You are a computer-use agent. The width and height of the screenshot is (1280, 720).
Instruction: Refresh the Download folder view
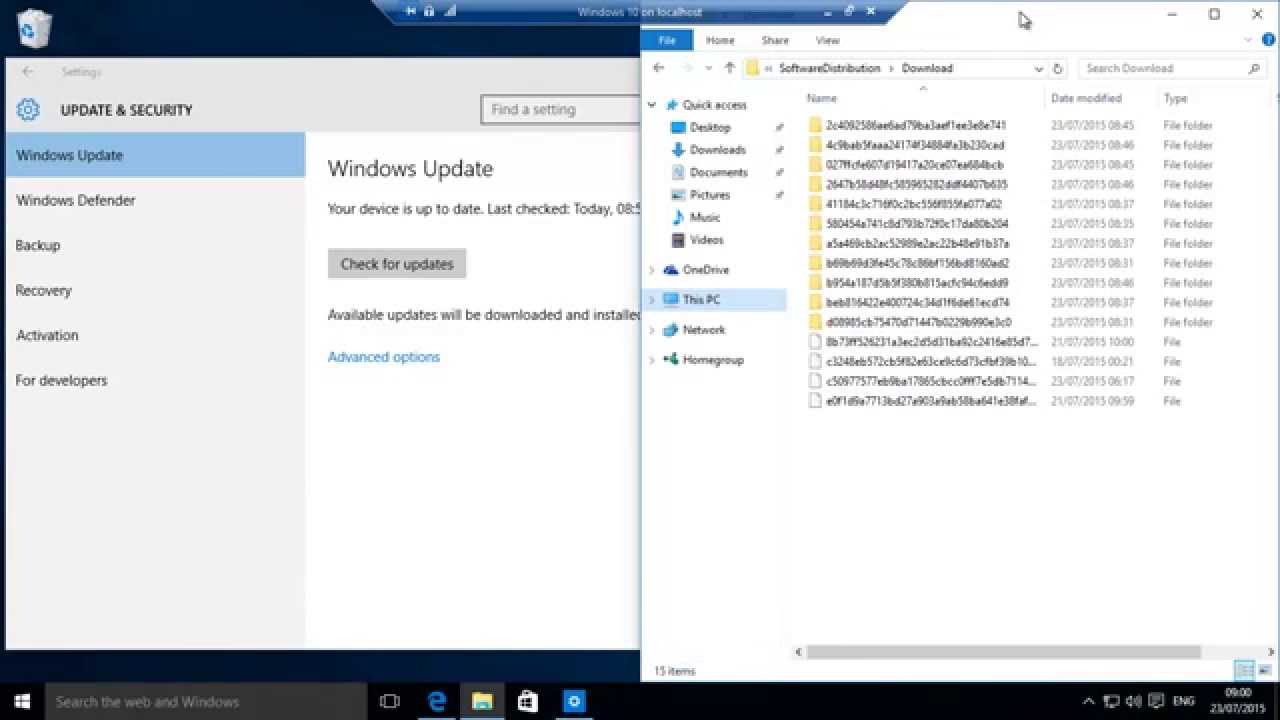pos(1059,68)
